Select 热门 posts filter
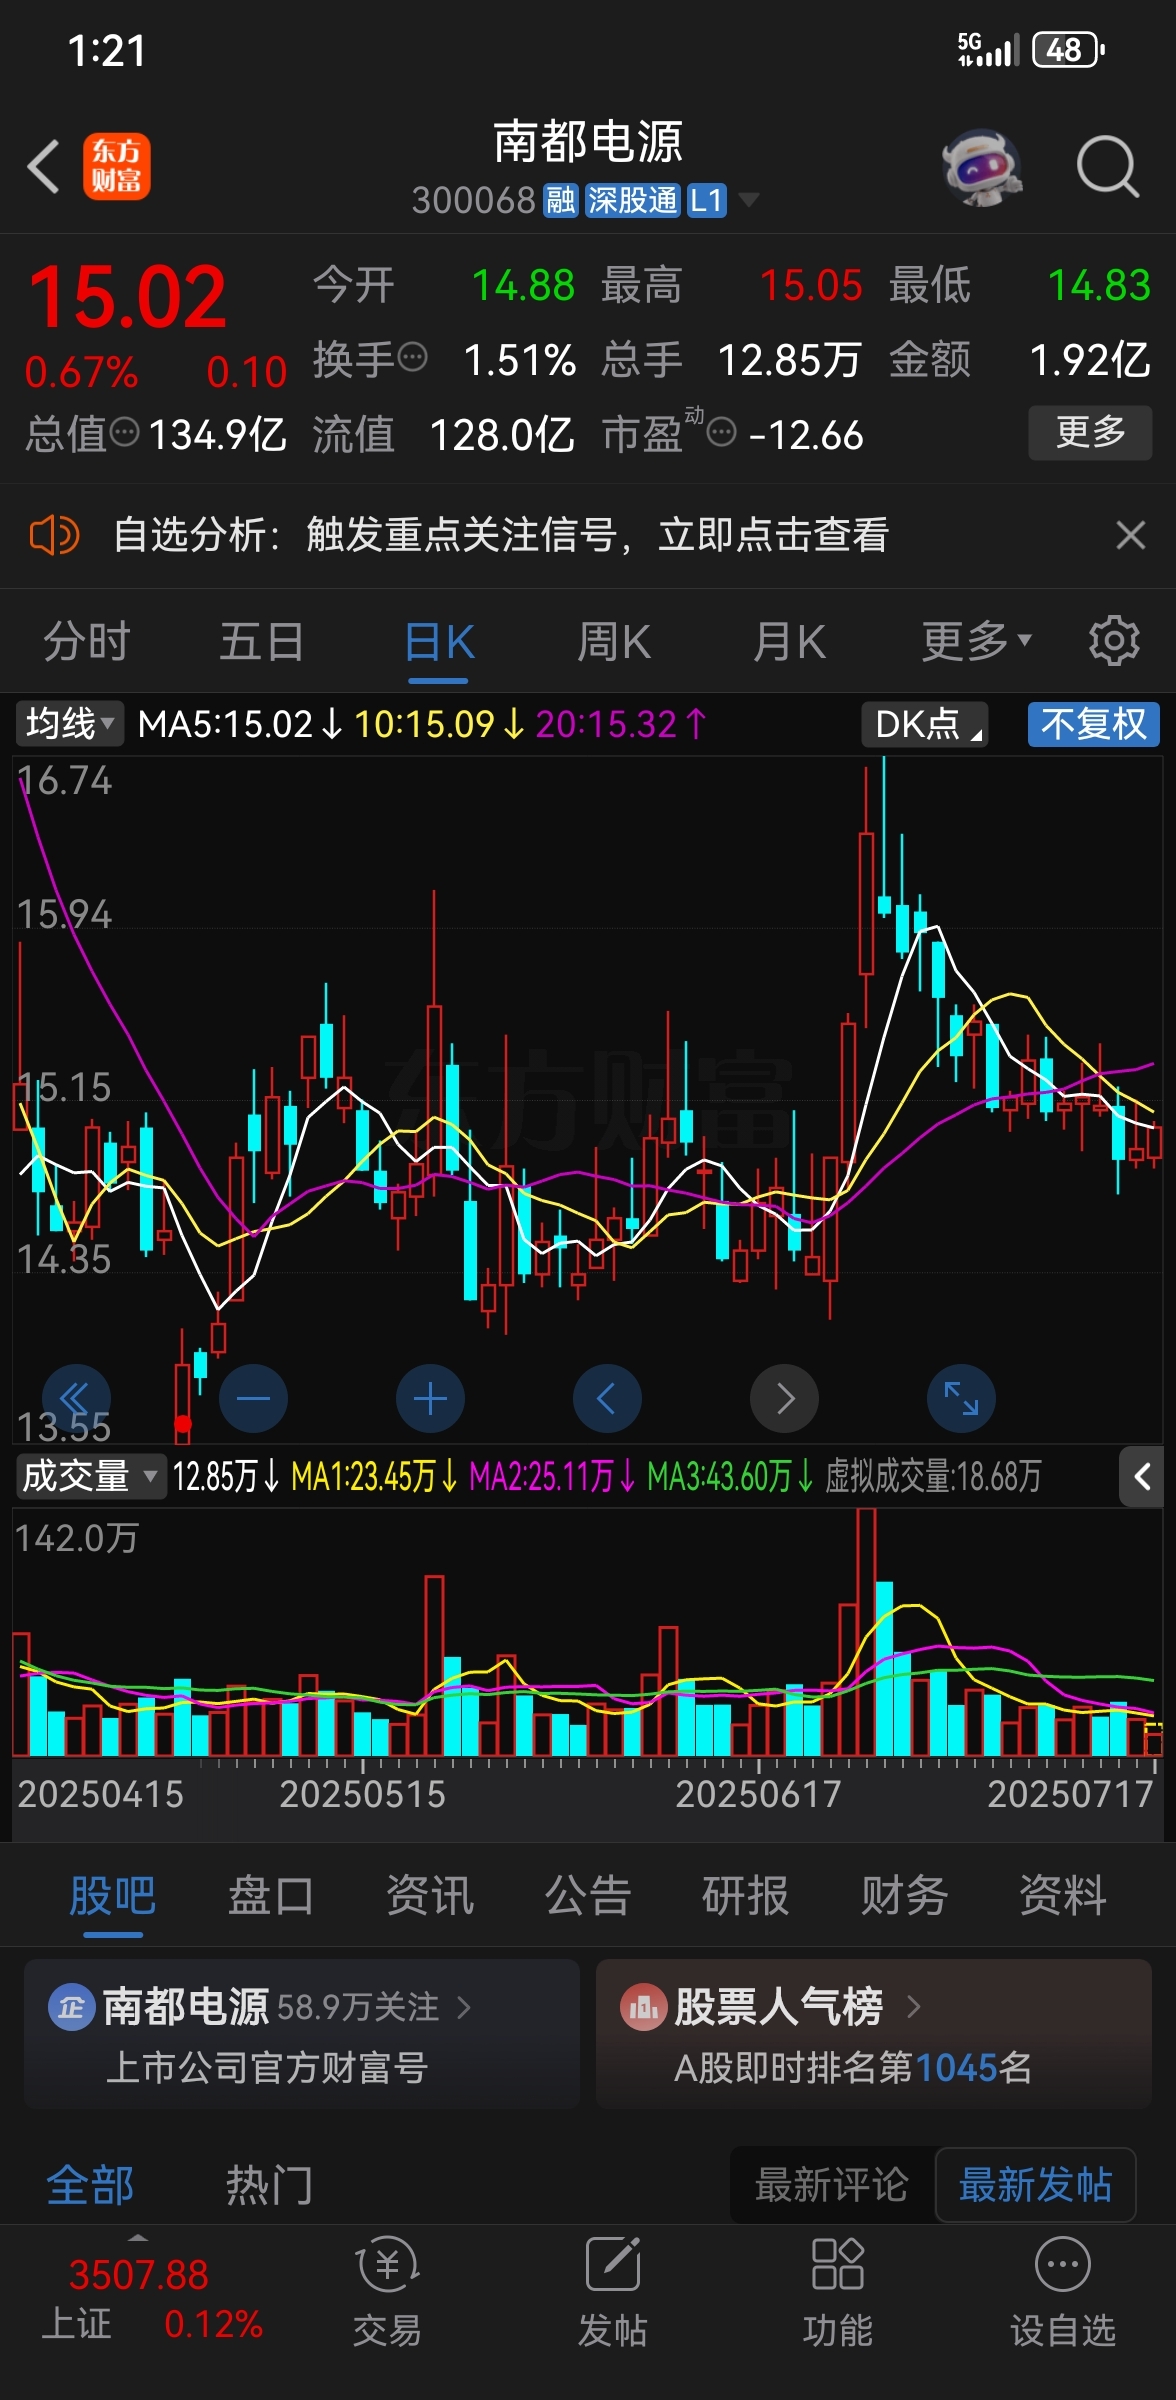 coord(269,2185)
